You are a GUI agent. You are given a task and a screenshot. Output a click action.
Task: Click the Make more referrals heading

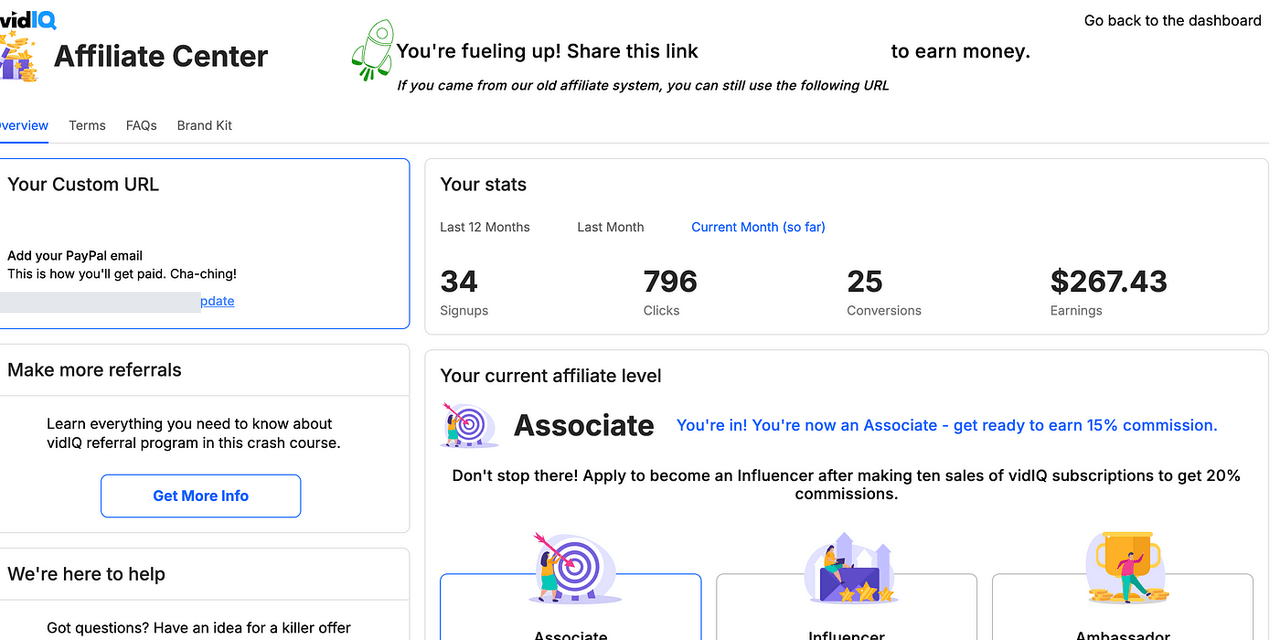(94, 370)
